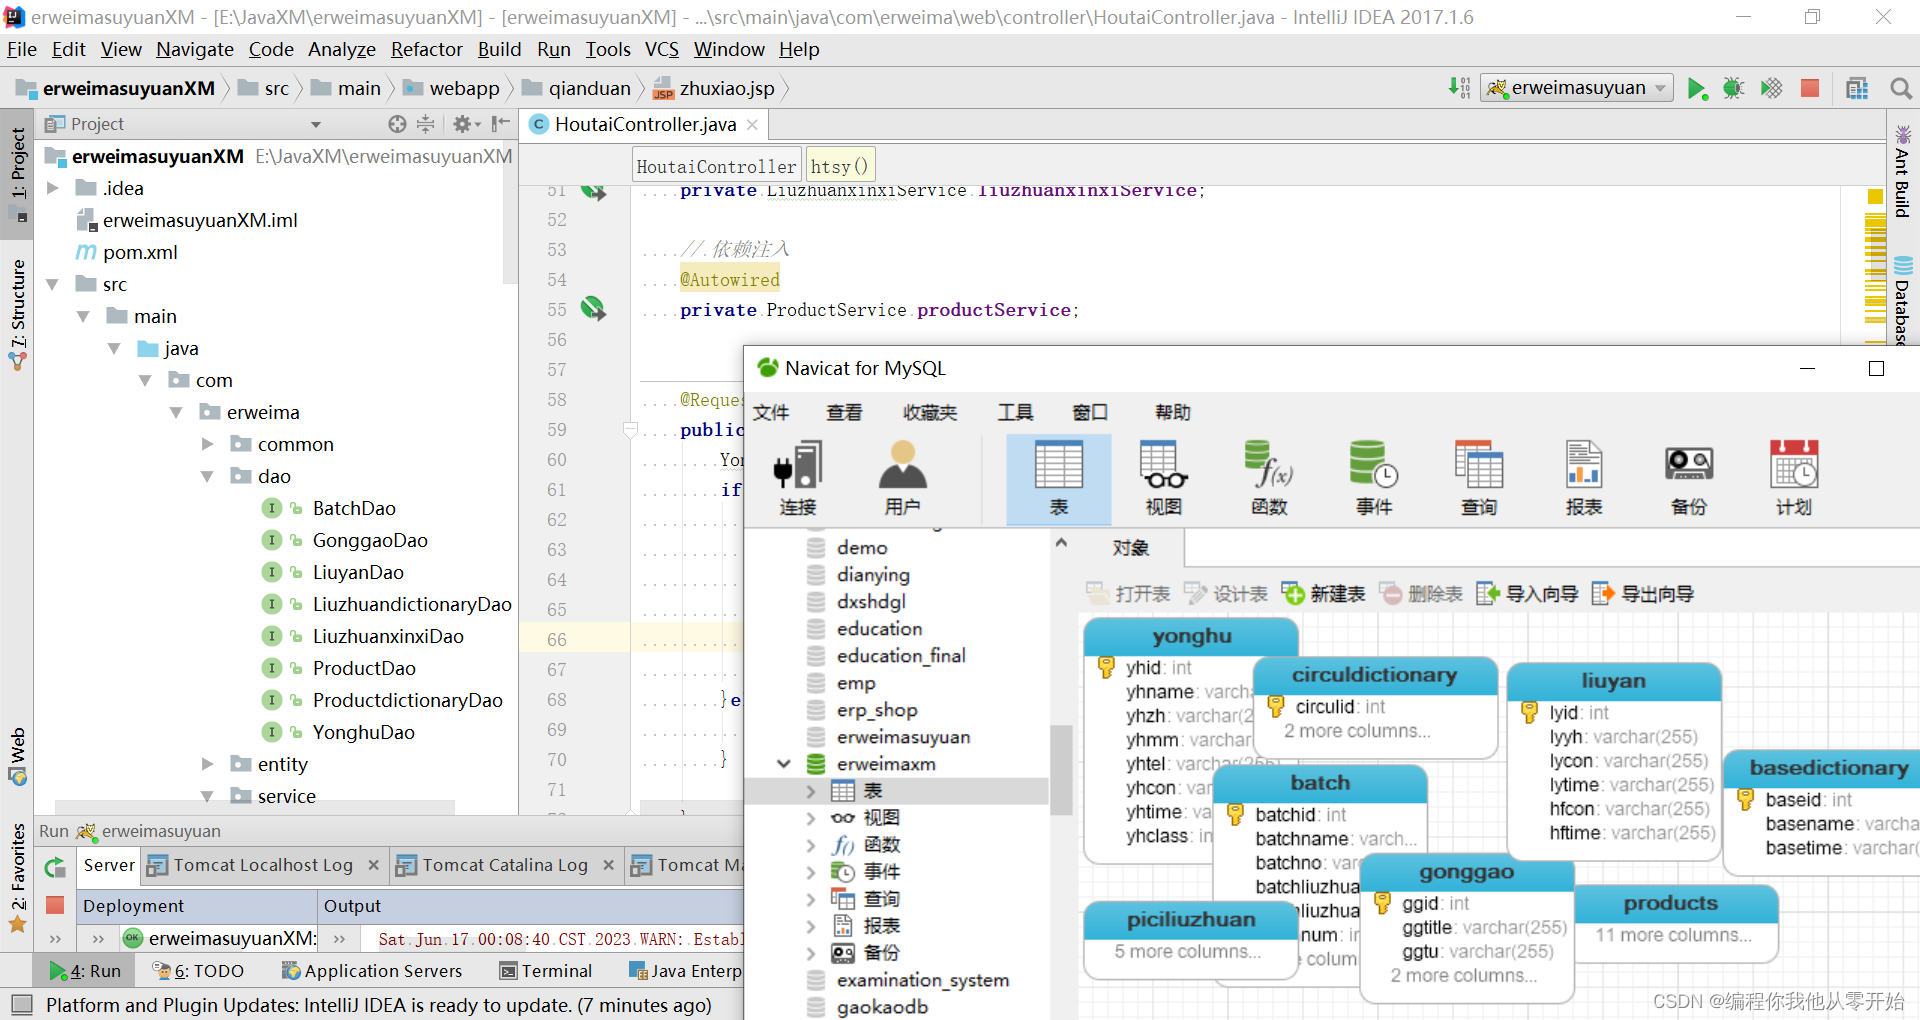Open Navicat 用户 users tool

(902, 479)
